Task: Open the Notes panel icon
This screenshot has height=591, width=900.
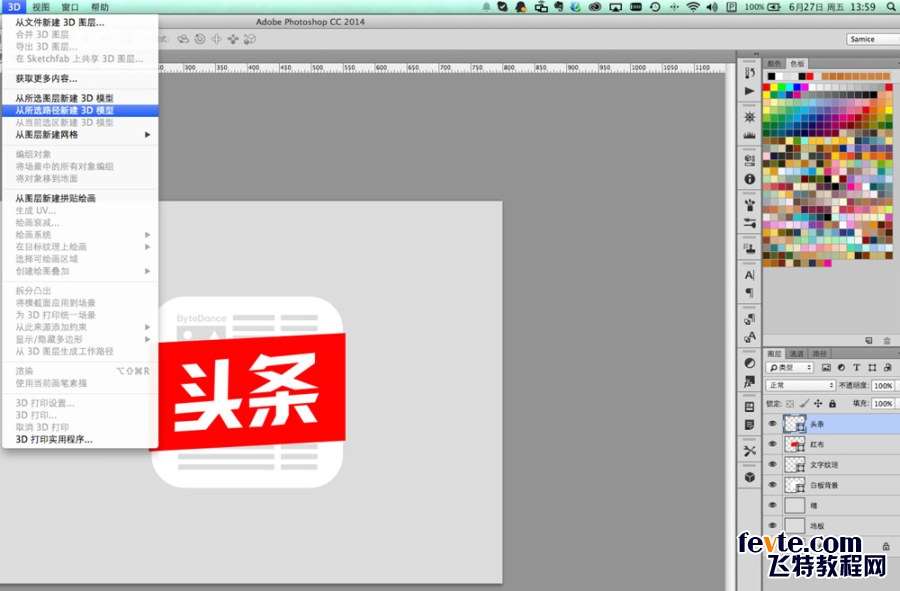Action: click(750, 425)
